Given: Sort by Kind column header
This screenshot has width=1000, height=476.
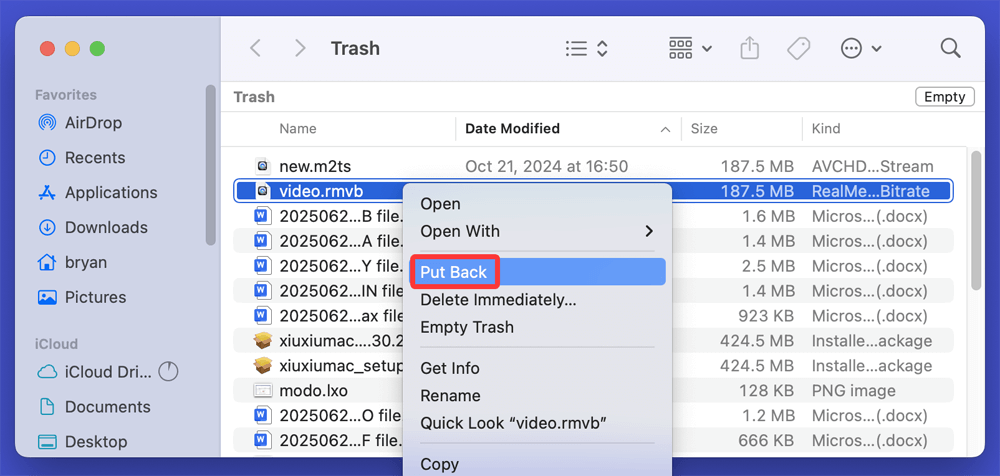Looking at the screenshot, I should coord(825,128).
